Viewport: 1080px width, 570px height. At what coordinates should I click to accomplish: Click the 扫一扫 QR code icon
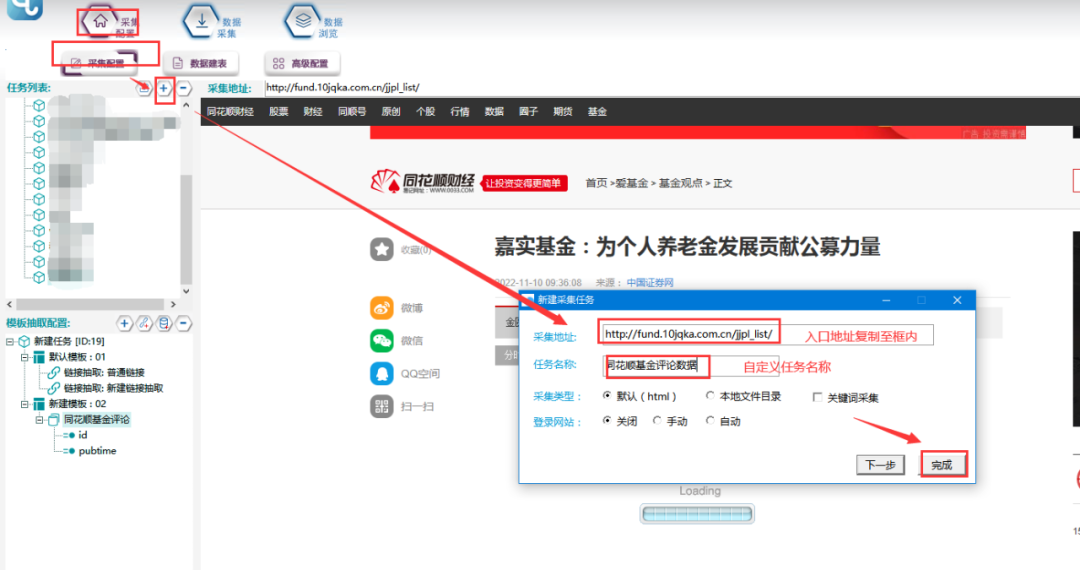382,406
